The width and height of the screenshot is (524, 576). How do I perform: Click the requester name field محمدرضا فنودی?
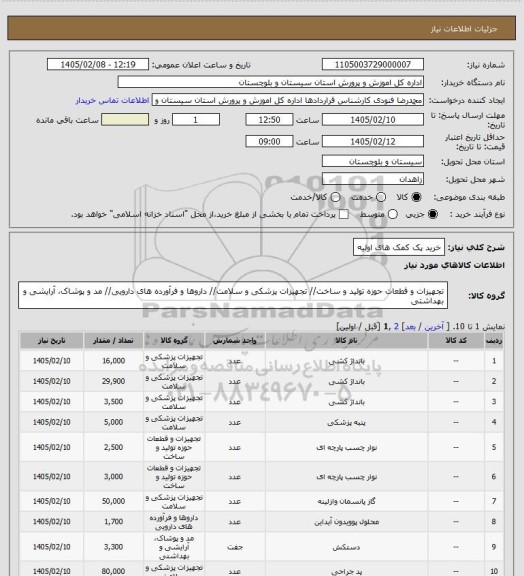288,100
